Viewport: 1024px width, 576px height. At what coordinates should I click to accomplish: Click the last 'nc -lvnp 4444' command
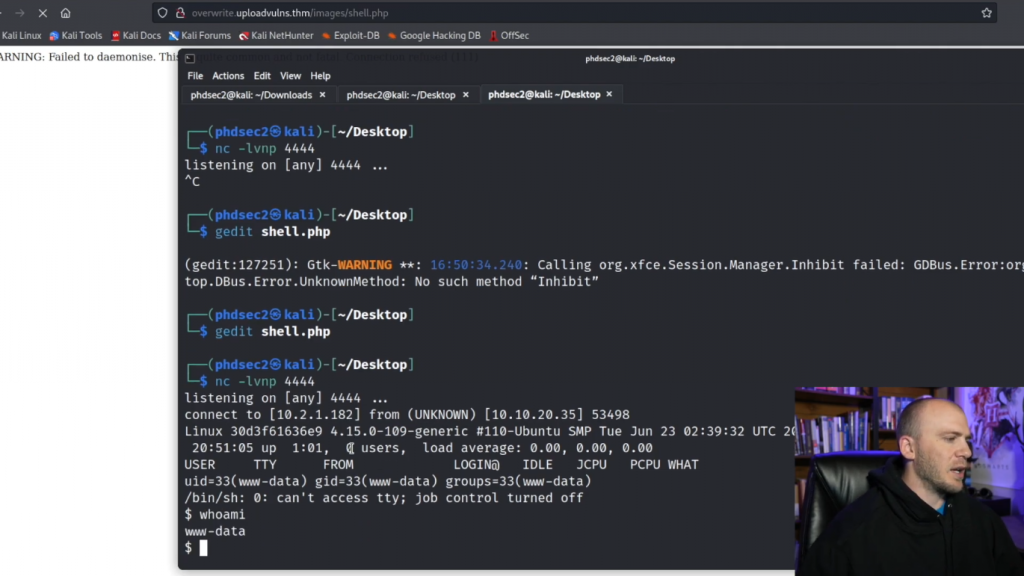265,381
